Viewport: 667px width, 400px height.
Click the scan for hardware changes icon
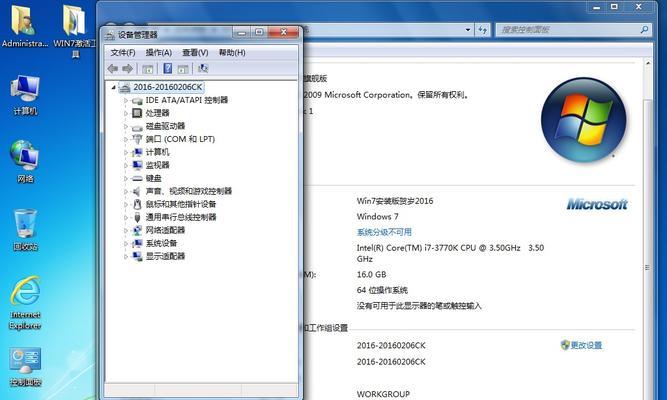tap(203, 69)
